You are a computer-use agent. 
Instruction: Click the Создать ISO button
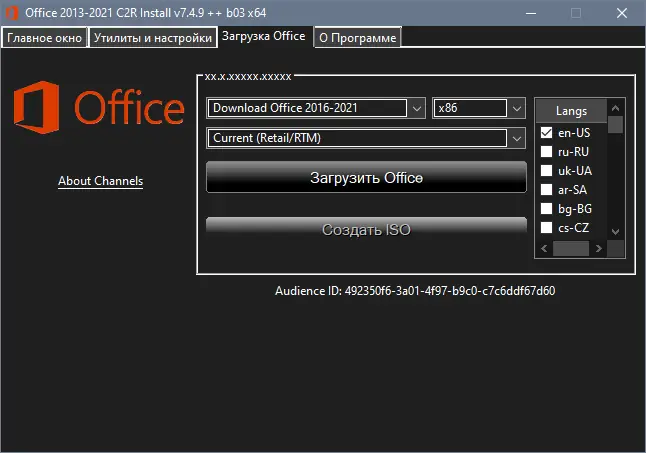click(x=366, y=229)
